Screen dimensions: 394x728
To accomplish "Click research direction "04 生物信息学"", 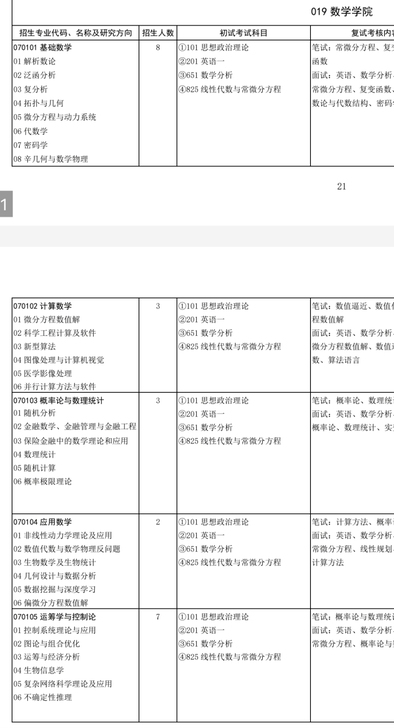I will (x=39, y=670).
